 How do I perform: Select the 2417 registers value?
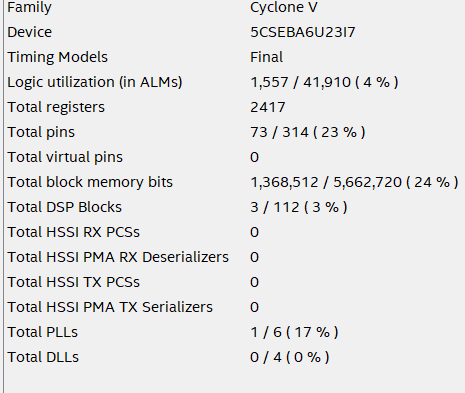268,107
